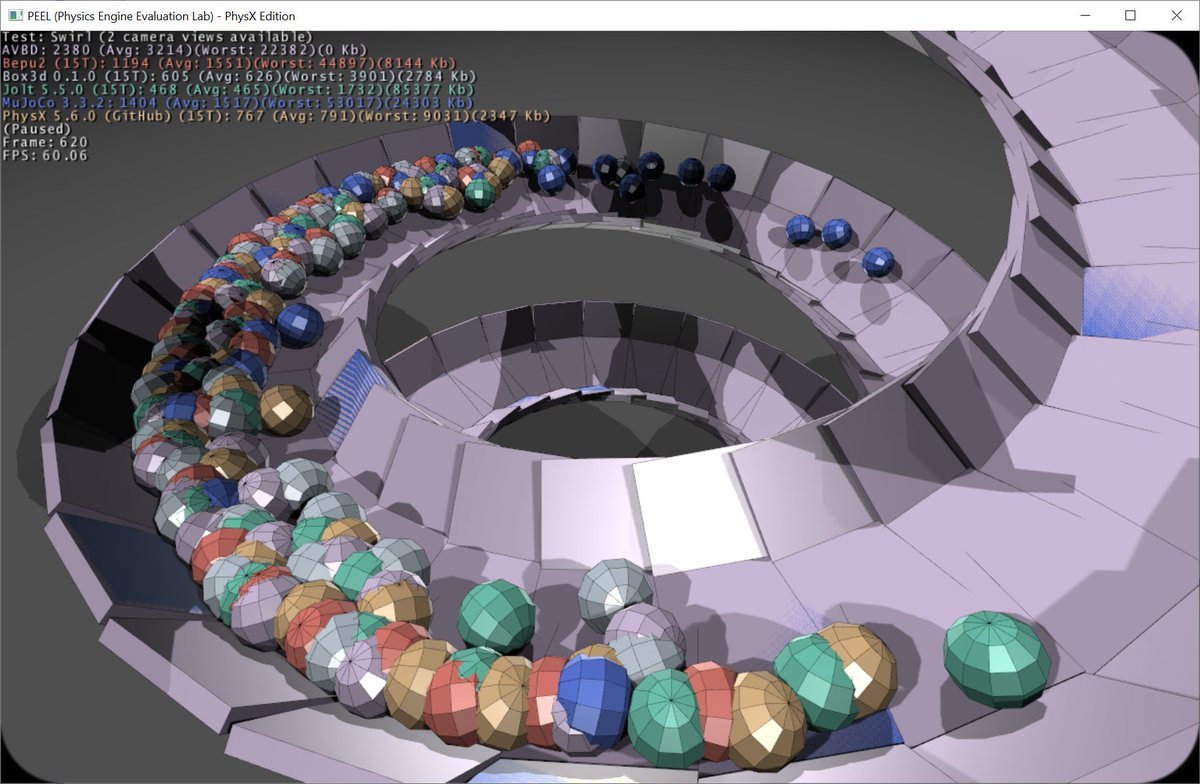The width and height of the screenshot is (1200, 784).
Task: Click the 'Test: Swirl' overlay line
Action: click(x=158, y=36)
